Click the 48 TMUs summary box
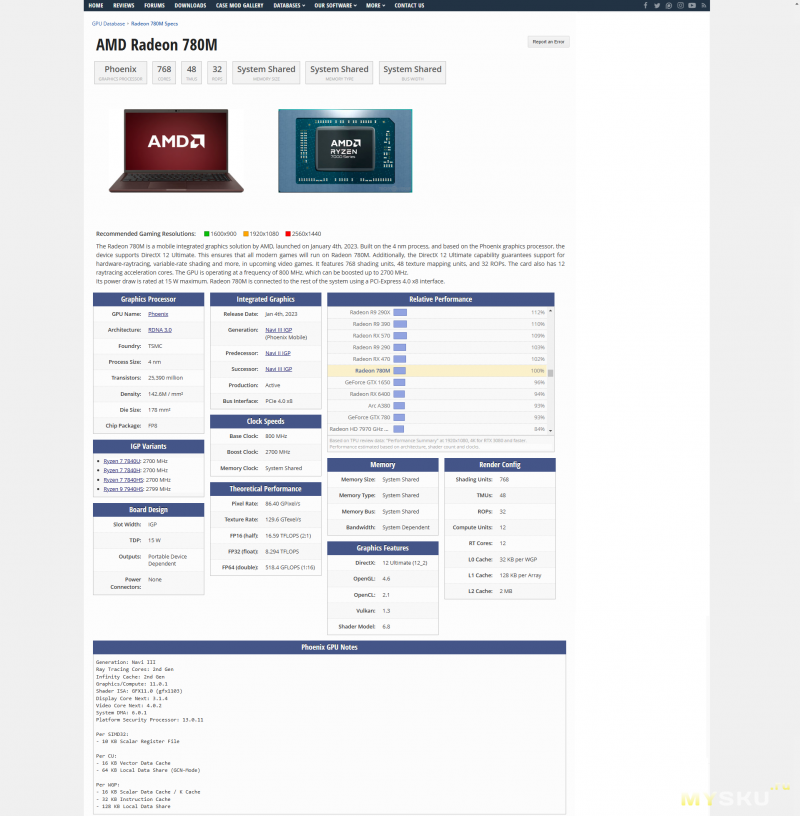This screenshot has height=816, width=800. tap(192, 72)
